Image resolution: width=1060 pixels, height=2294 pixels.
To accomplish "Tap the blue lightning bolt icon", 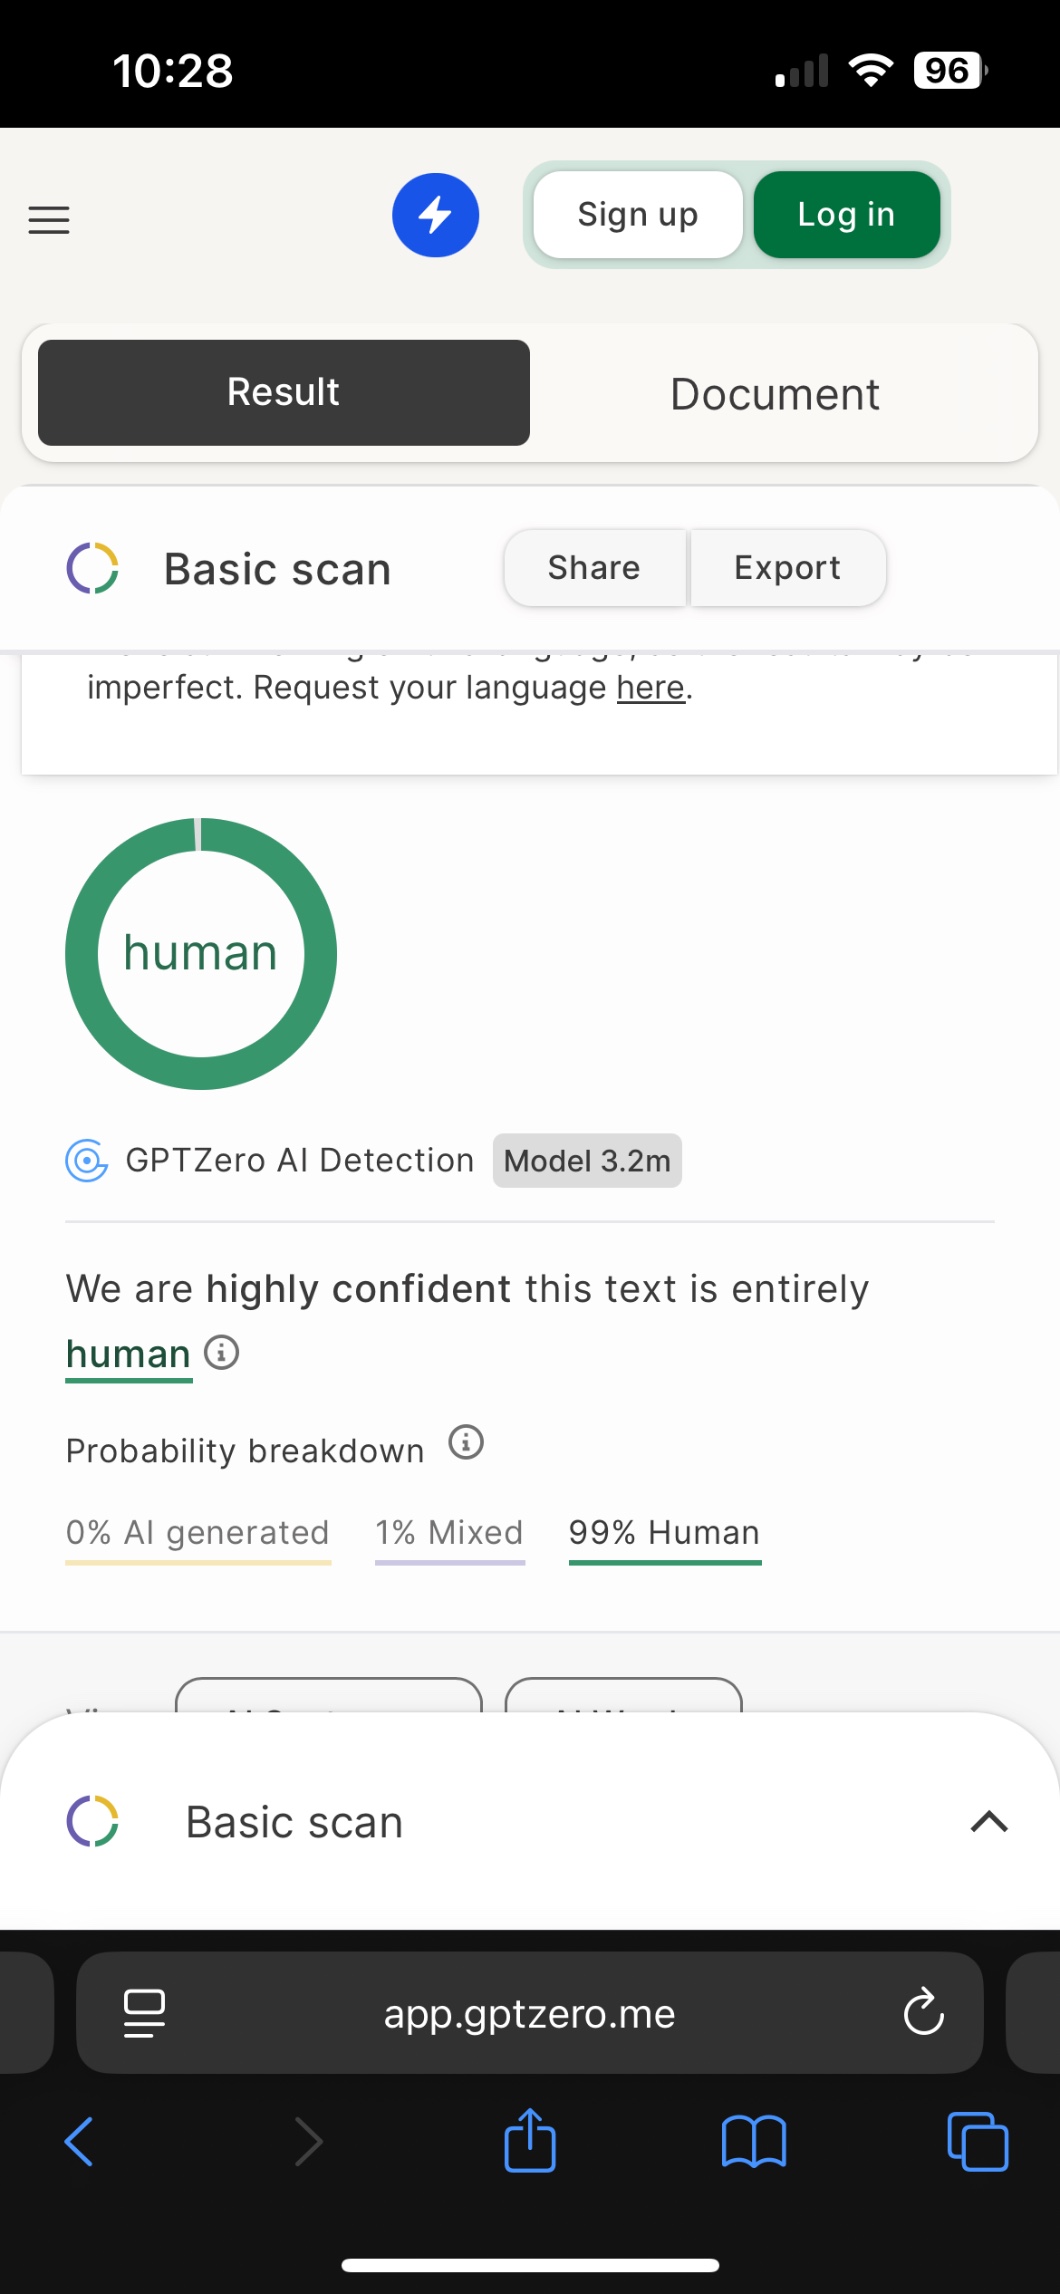I will tap(435, 215).
